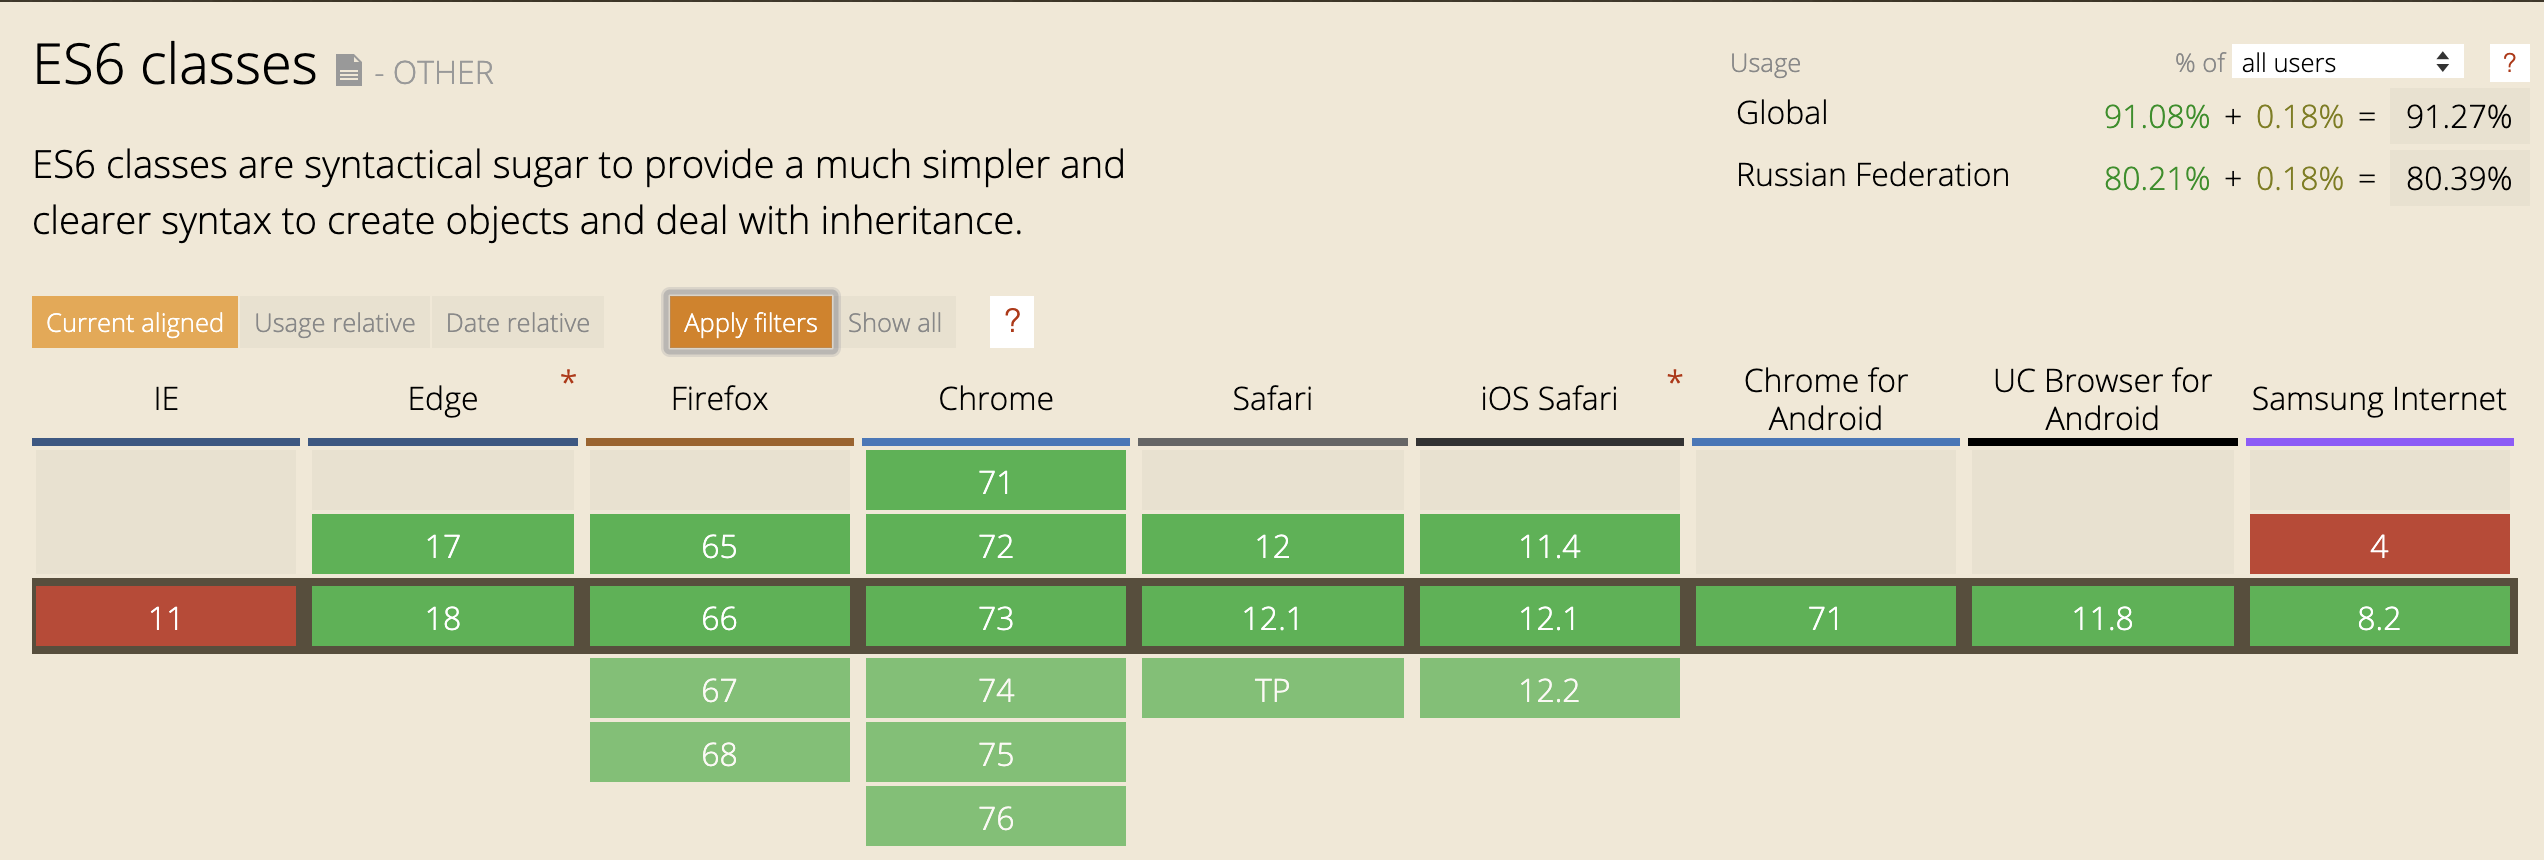This screenshot has height=860, width=2544.
Task: Click the Apply filters button
Action: (751, 322)
